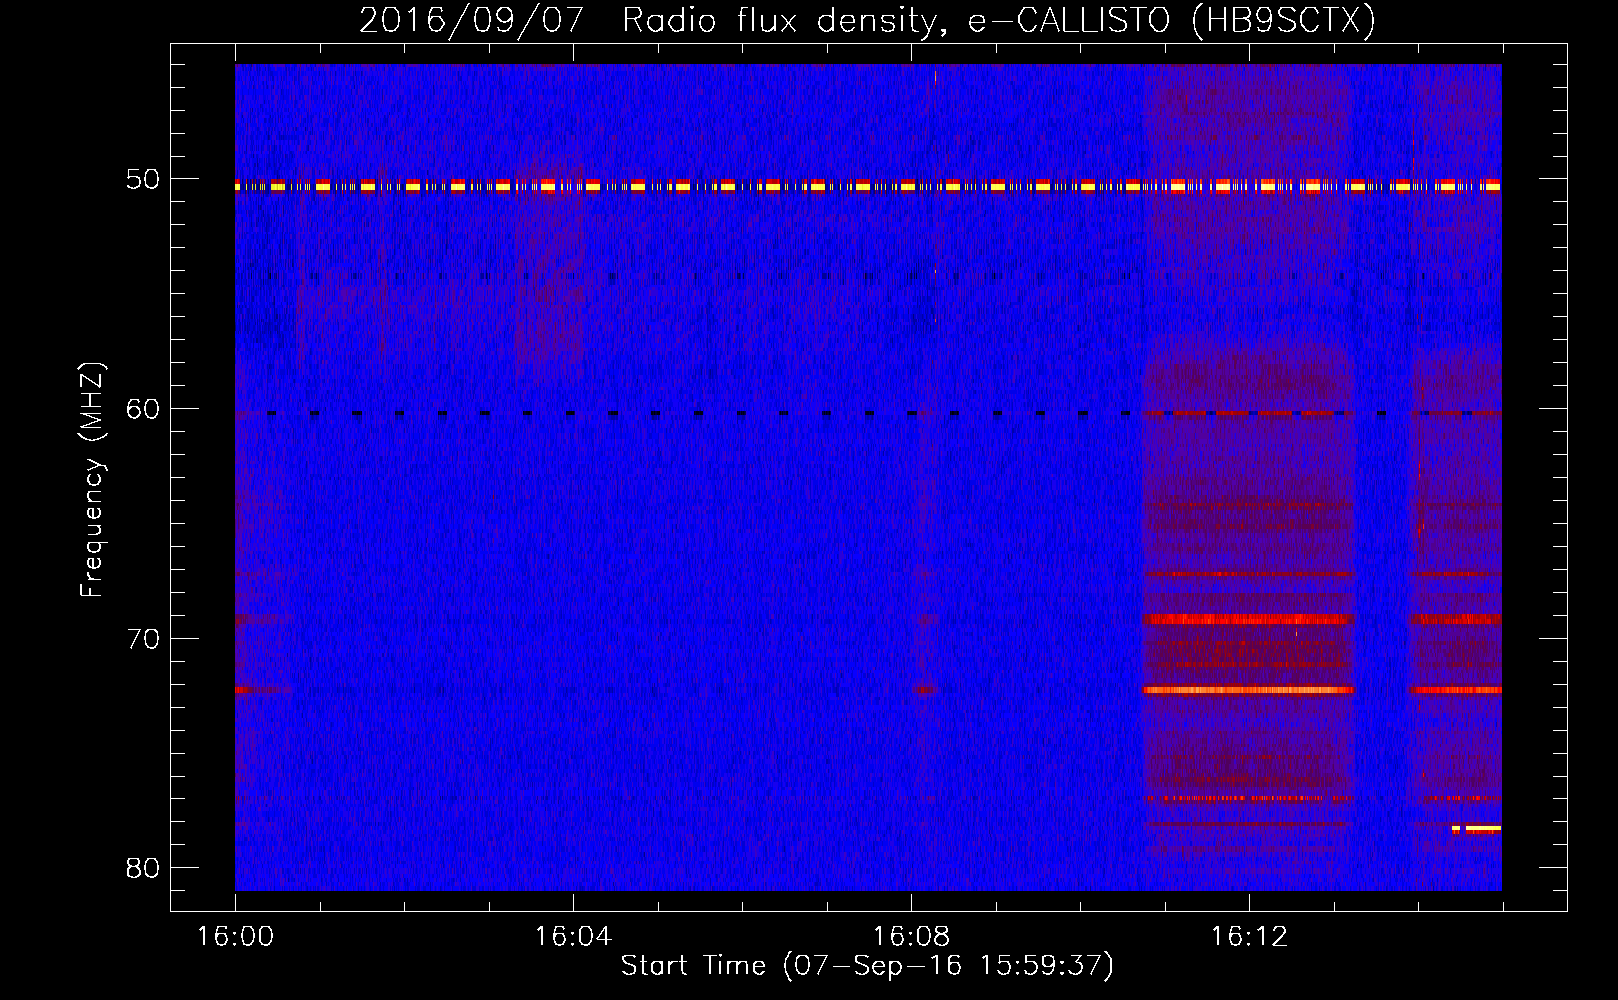Viewport: 1618px width, 1000px height.
Task: Click the 50 MHz frequency axis label
Action: 143,180
